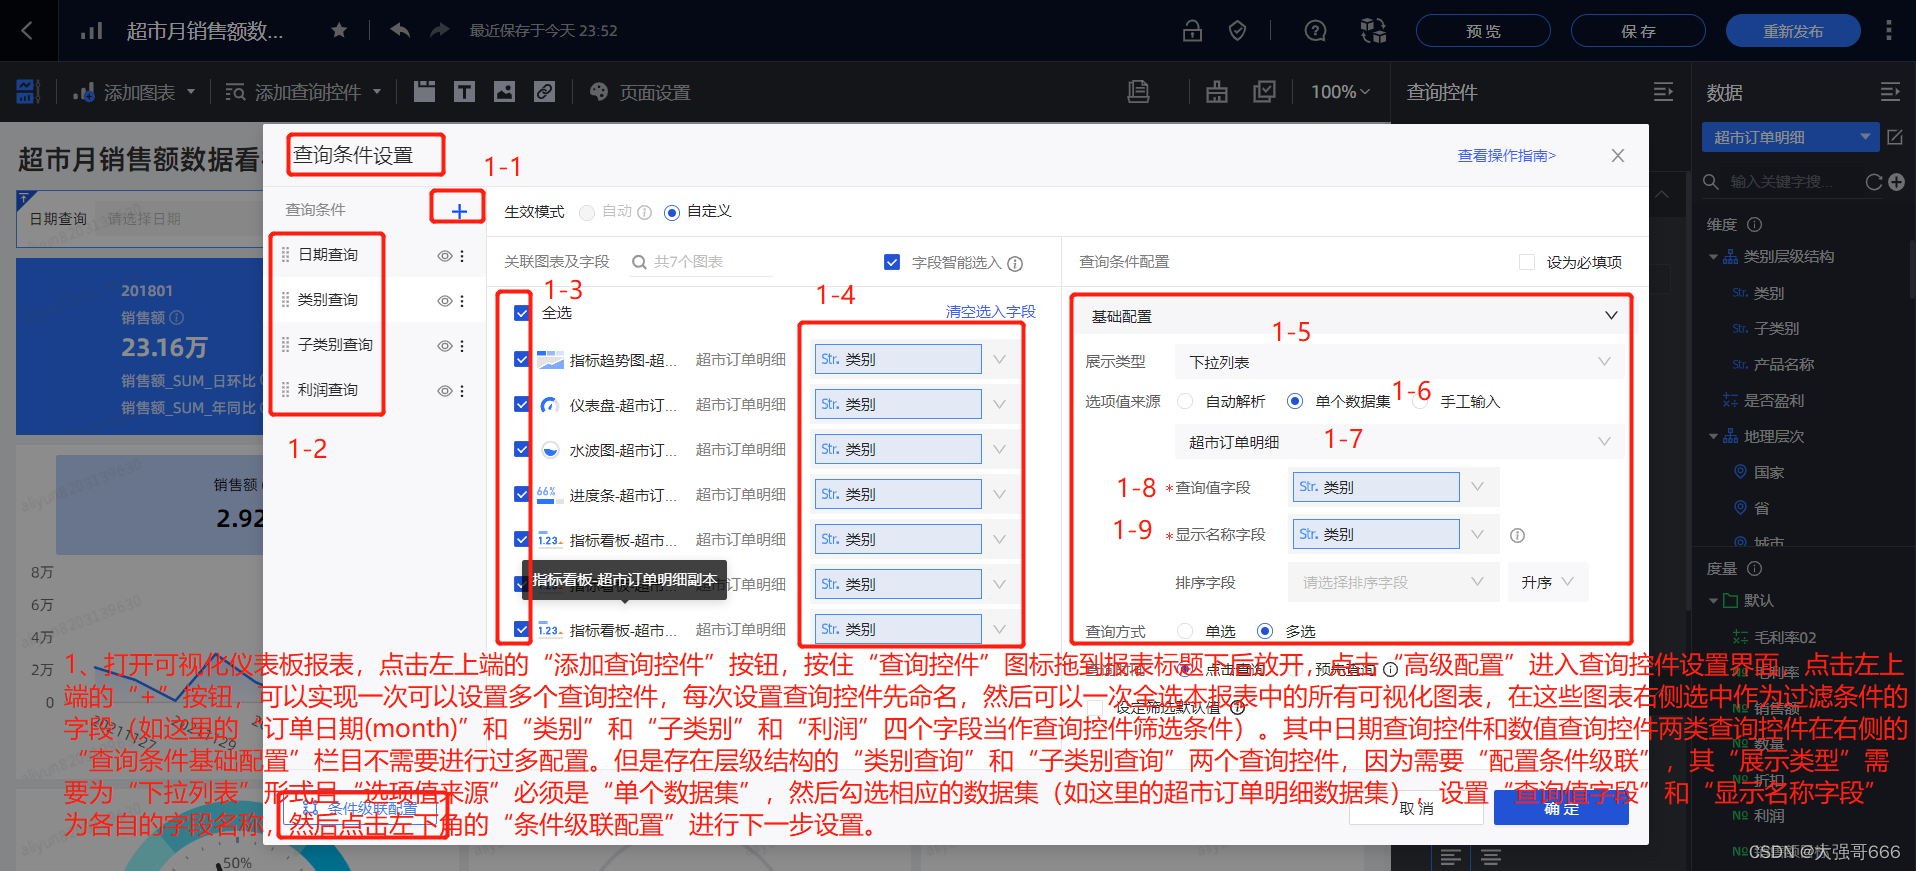Viewport: 1916px width, 871px height.
Task: Collapse the 查询控件 panel icon
Action: tap(1663, 92)
